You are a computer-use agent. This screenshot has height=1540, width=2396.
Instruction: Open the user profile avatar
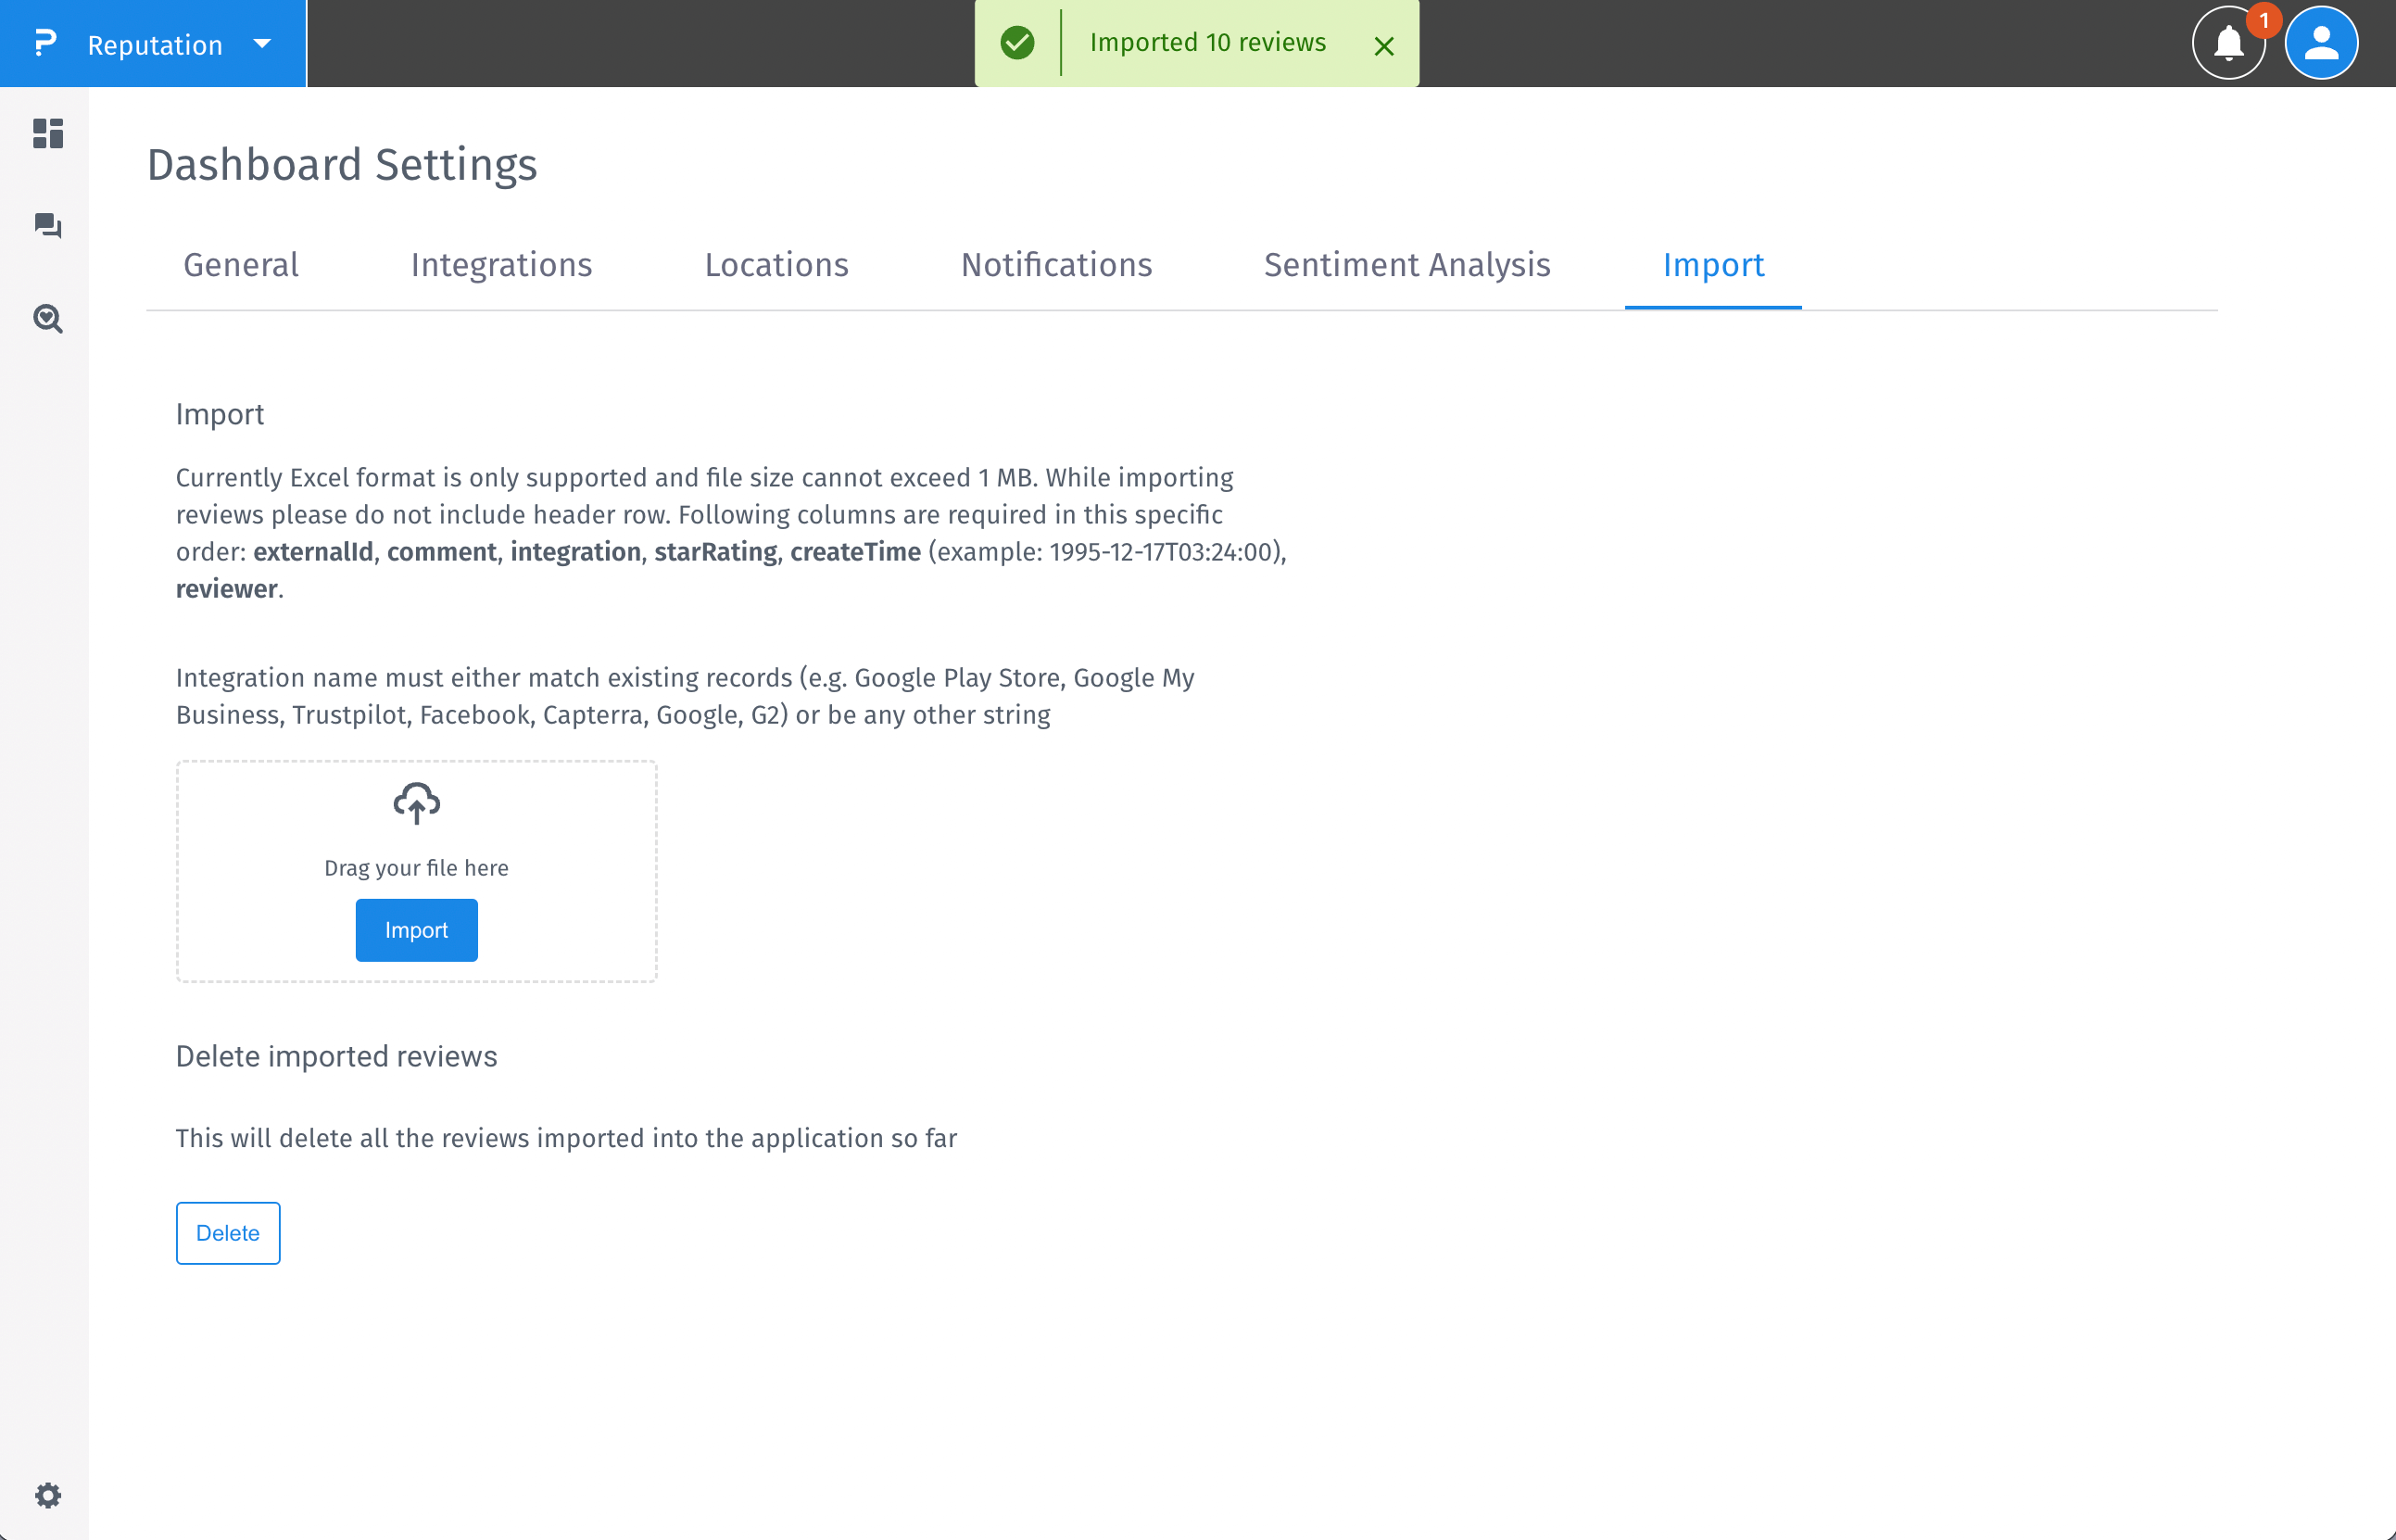click(x=2321, y=44)
